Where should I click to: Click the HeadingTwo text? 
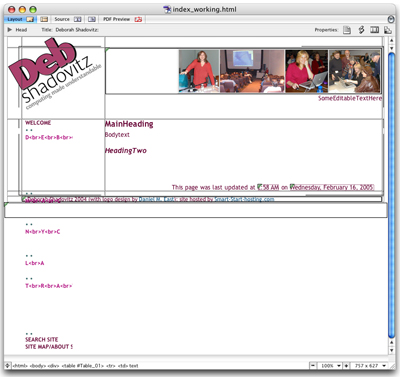126,151
